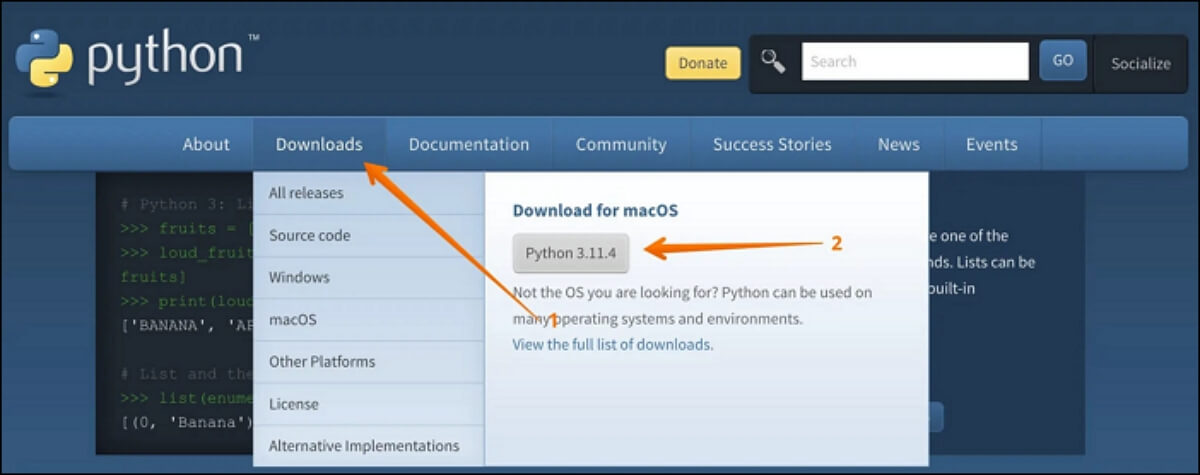Open the Socialize dropdown
This screenshot has height=475, width=1200.
1140,63
